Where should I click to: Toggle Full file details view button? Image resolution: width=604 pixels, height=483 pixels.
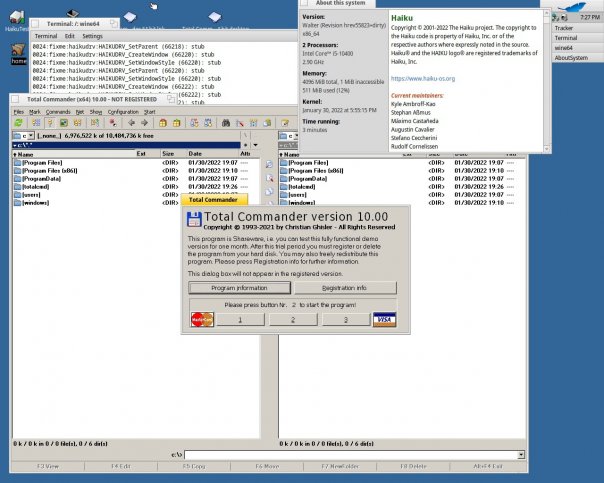50,123
